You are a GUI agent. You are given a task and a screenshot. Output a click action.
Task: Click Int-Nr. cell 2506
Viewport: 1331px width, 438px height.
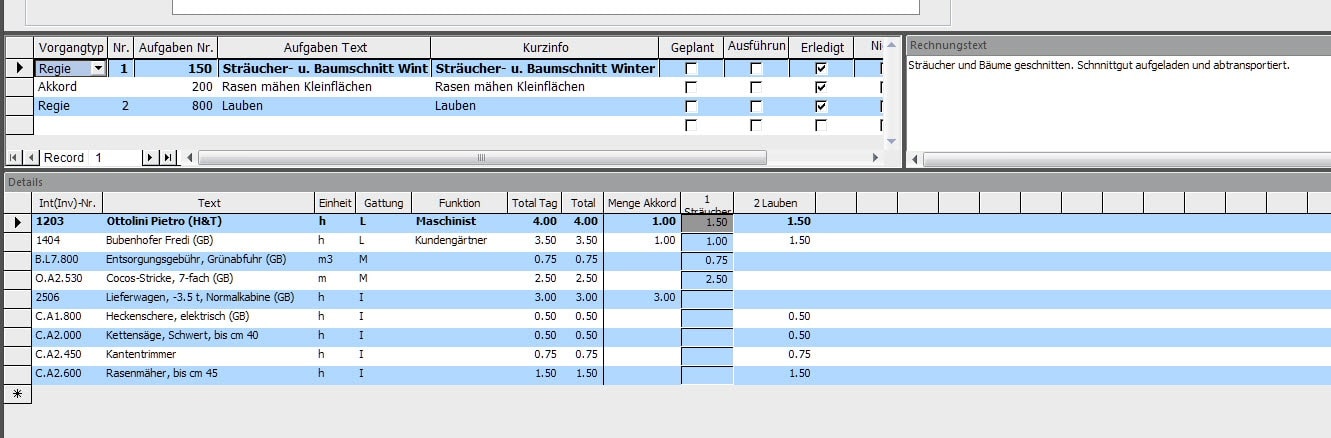66,298
